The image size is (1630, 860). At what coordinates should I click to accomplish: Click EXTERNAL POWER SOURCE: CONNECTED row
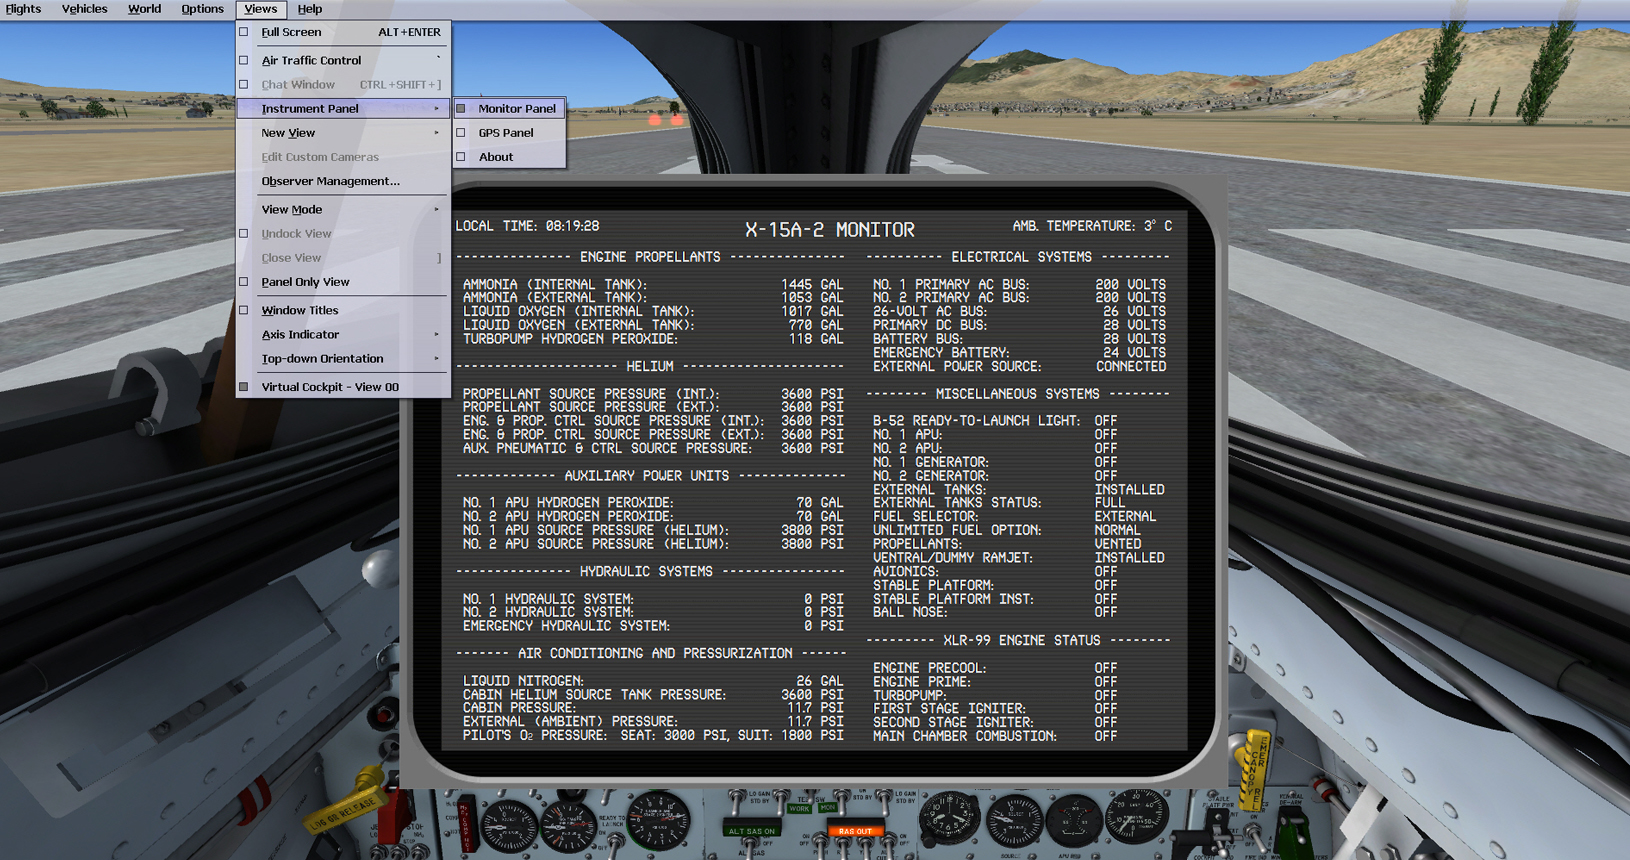[1019, 366]
